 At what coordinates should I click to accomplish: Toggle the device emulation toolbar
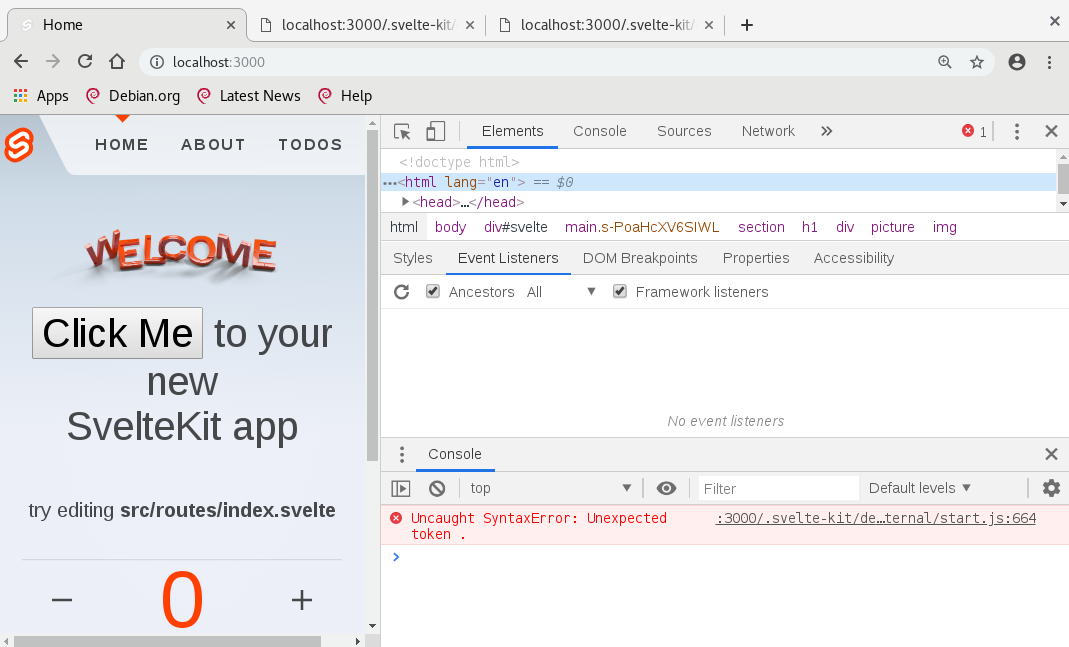[x=434, y=131]
